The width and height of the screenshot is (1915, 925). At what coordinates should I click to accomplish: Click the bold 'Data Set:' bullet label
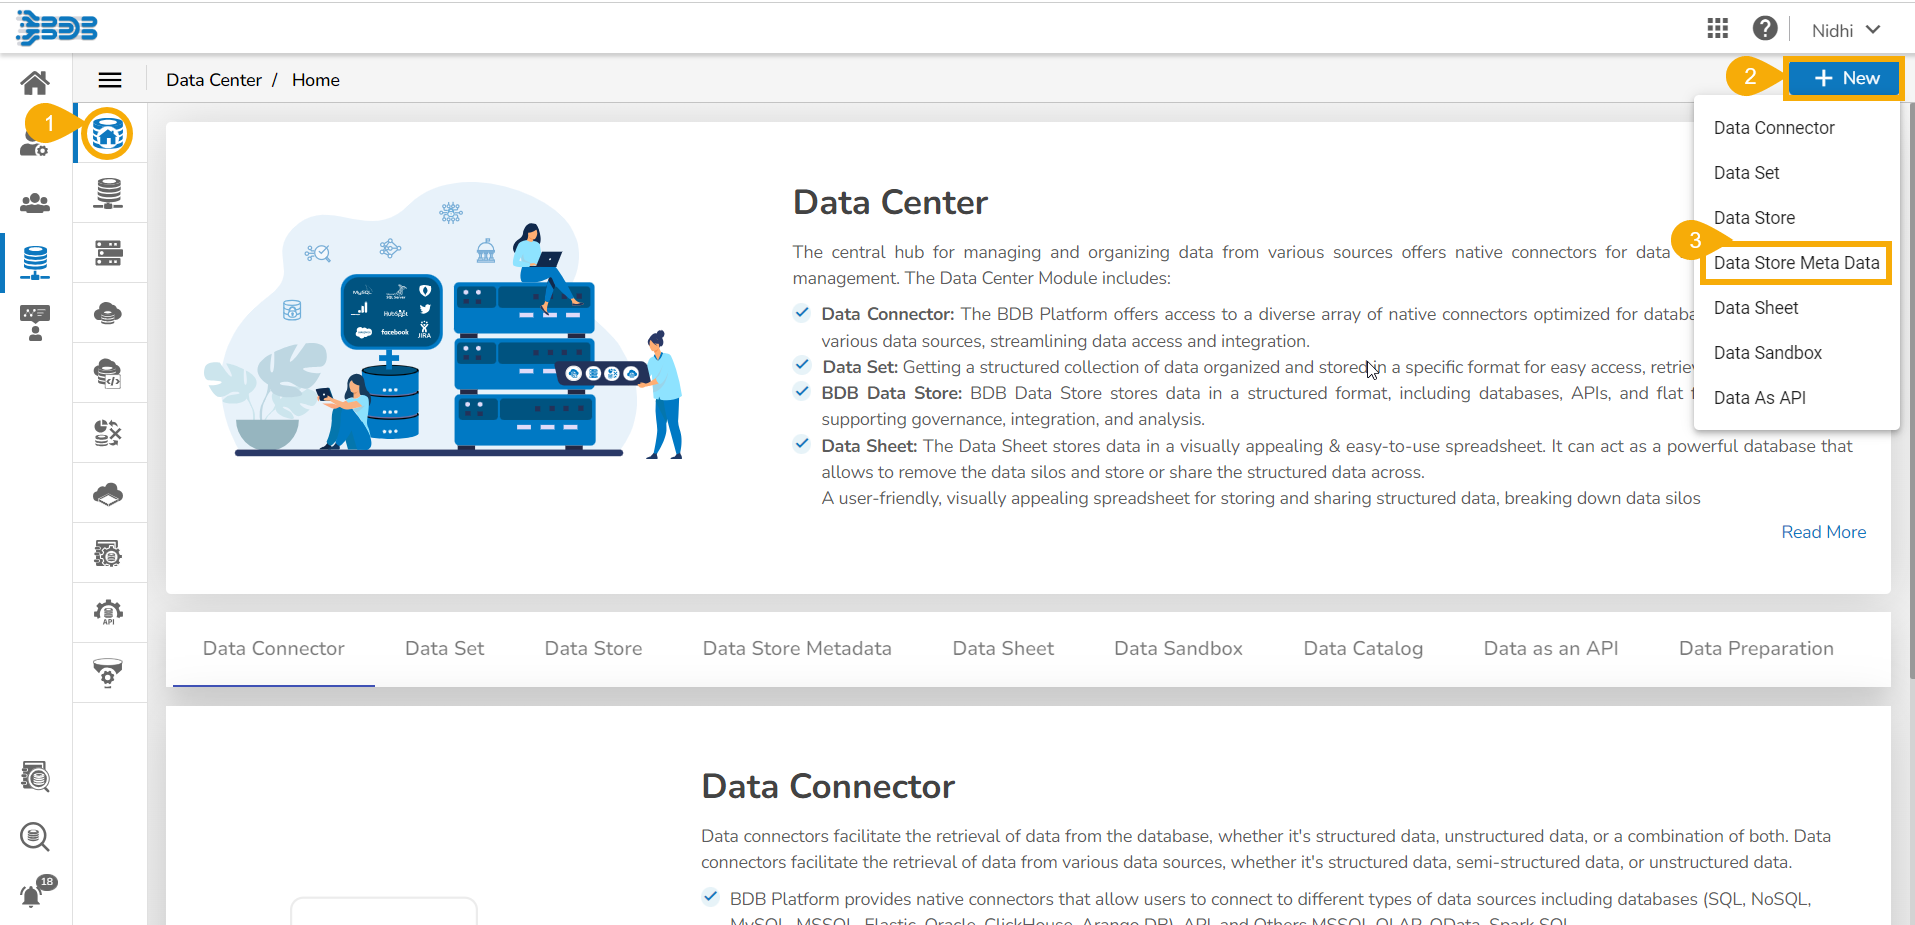pos(860,367)
